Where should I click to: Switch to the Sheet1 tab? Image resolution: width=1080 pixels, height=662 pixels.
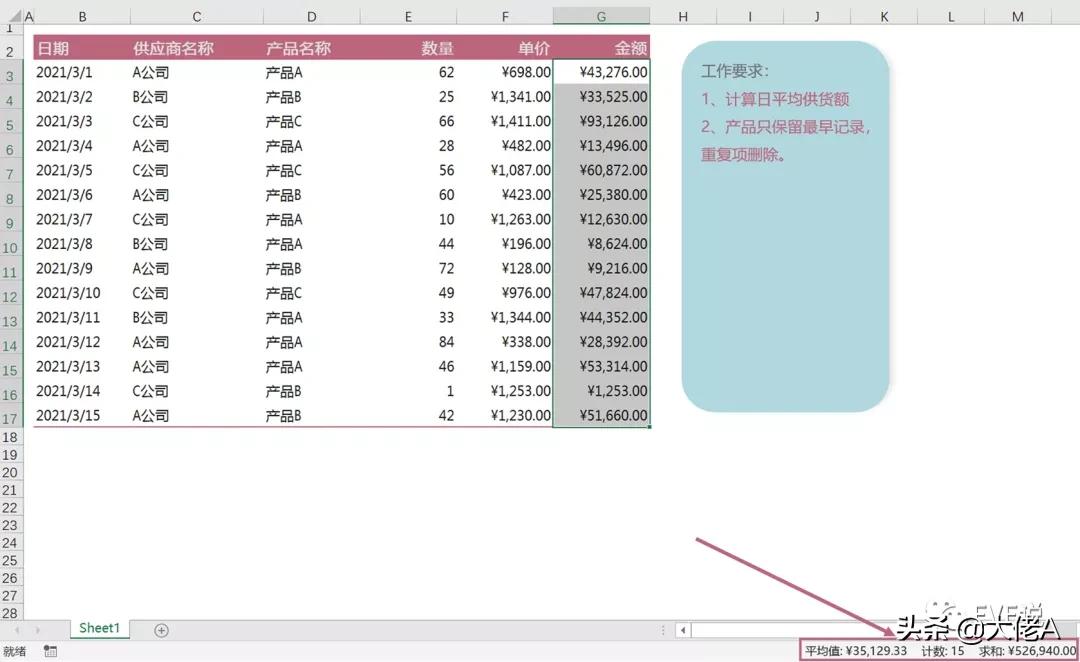[99, 628]
